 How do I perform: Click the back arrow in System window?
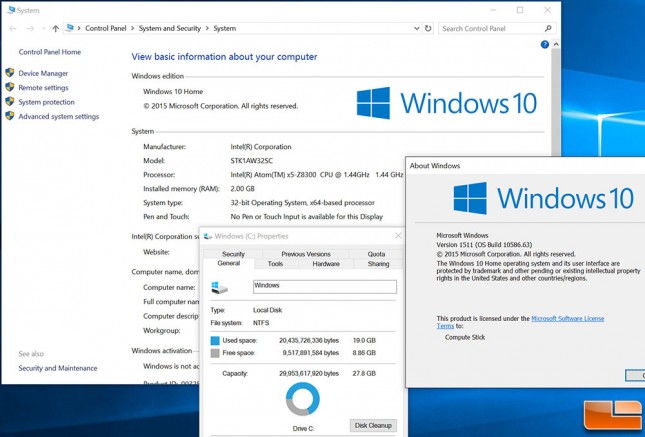pos(13,28)
